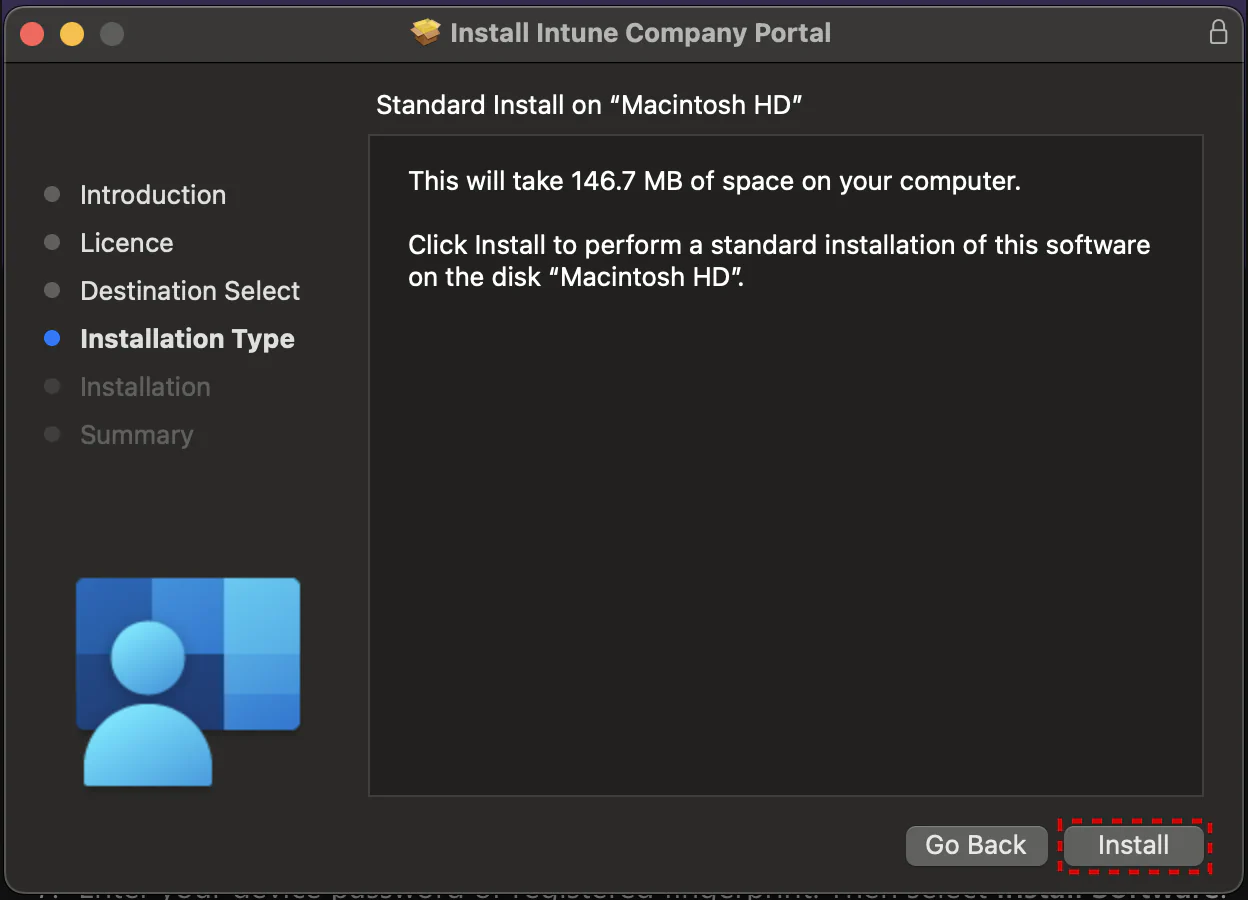Click the '146.7 MB of space' text line
This screenshot has width=1248, height=900.
715,182
